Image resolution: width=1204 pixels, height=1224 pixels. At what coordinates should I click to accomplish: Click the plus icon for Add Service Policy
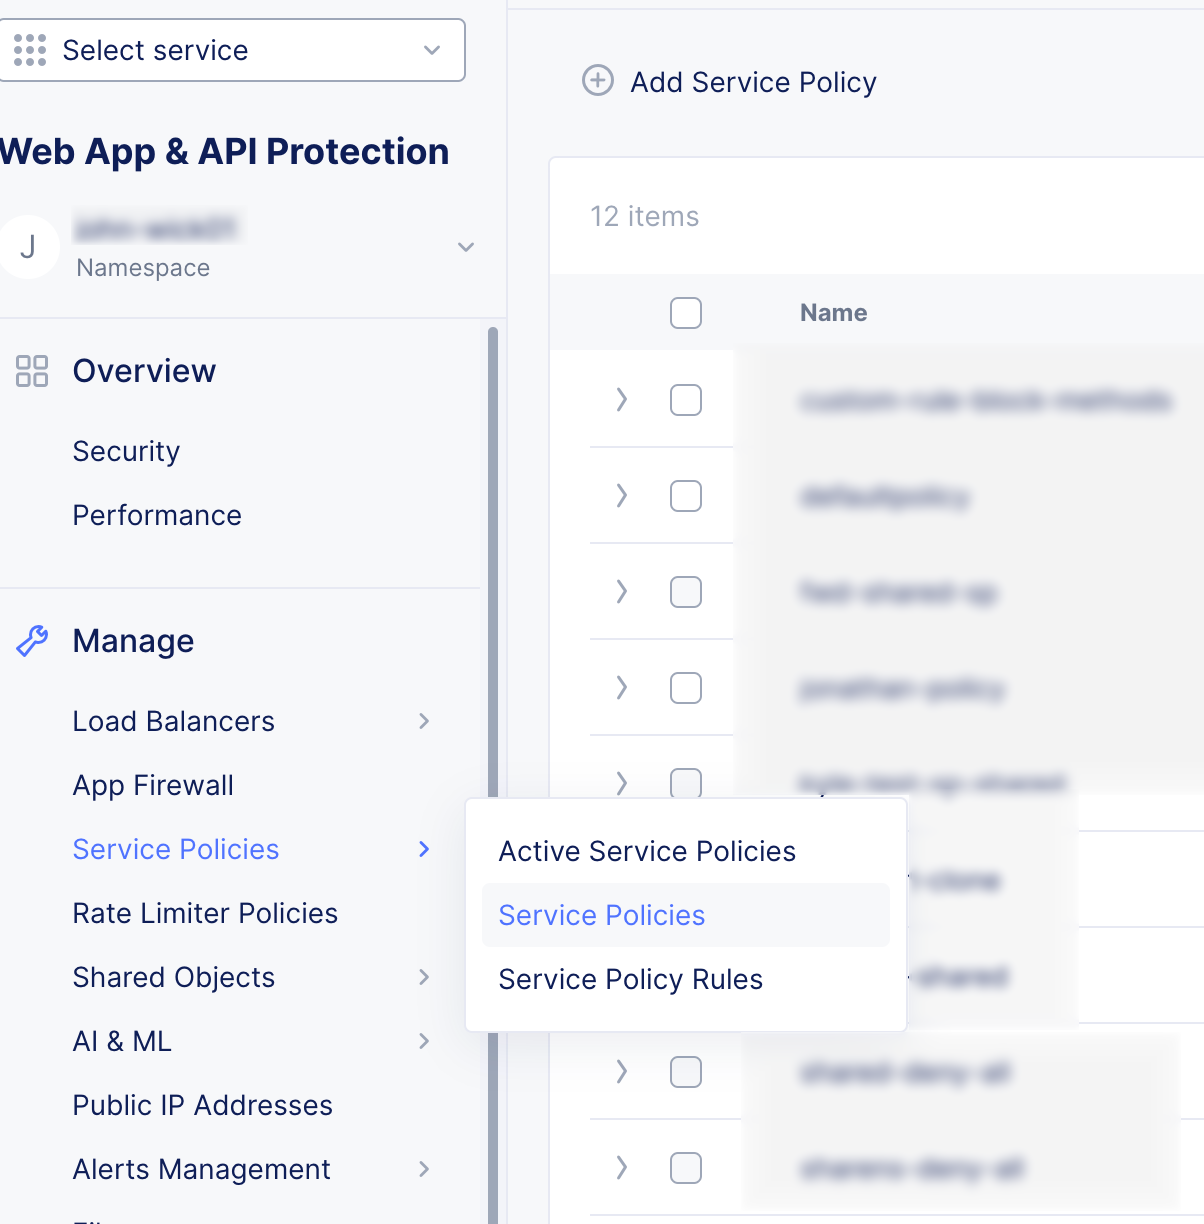tap(598, 81)
